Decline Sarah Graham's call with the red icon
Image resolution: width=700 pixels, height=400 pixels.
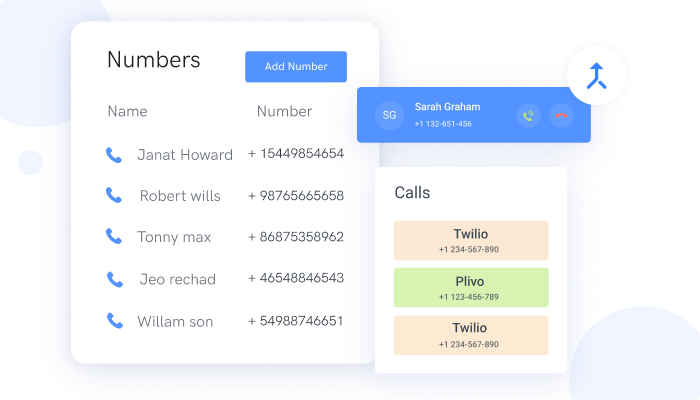point(561,116)
